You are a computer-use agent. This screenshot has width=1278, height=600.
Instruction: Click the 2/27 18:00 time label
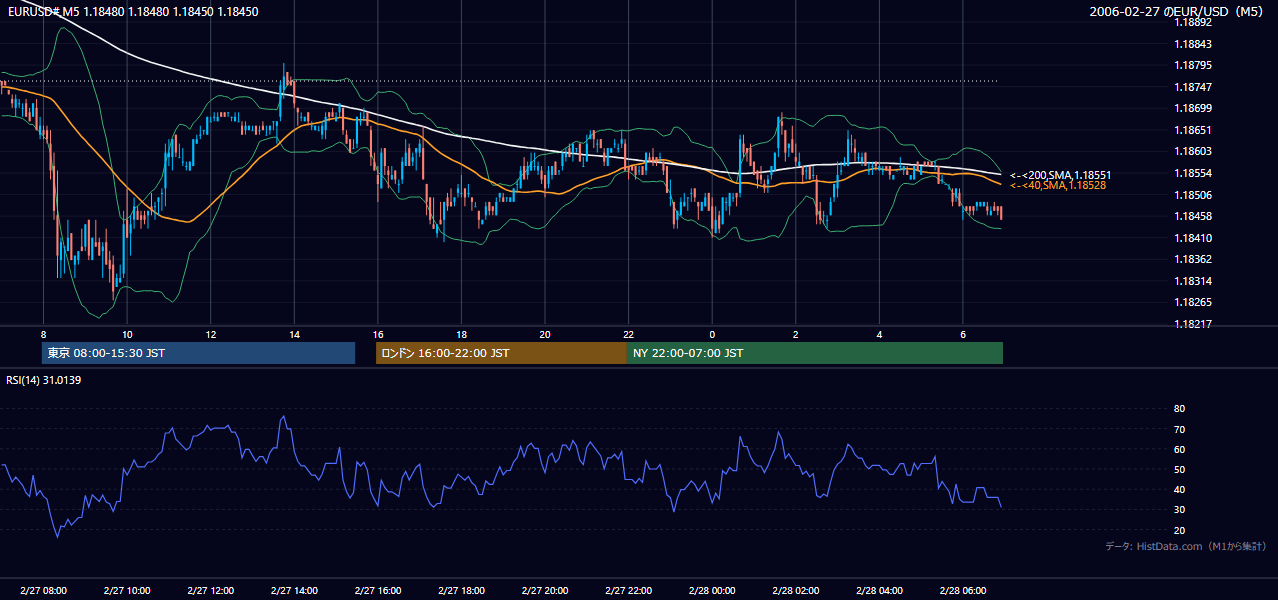point(461,590)
